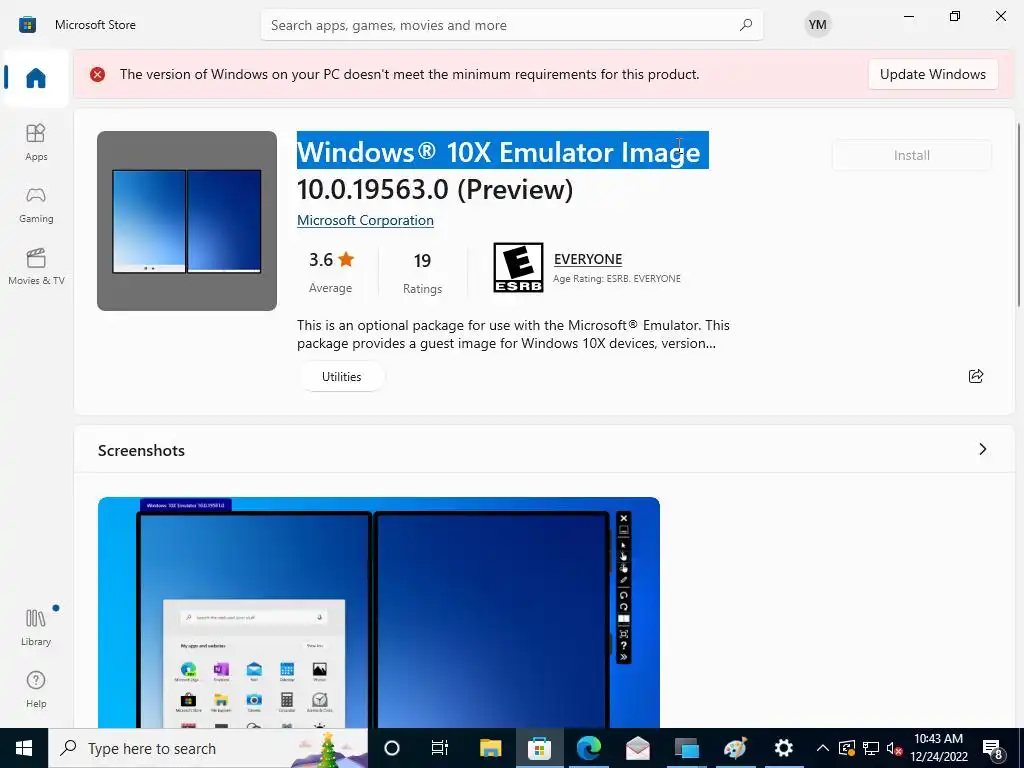Viewport: 1024px width, 768px height.
Task: Open Paint app from taskbar
Action: pos(735,748)
